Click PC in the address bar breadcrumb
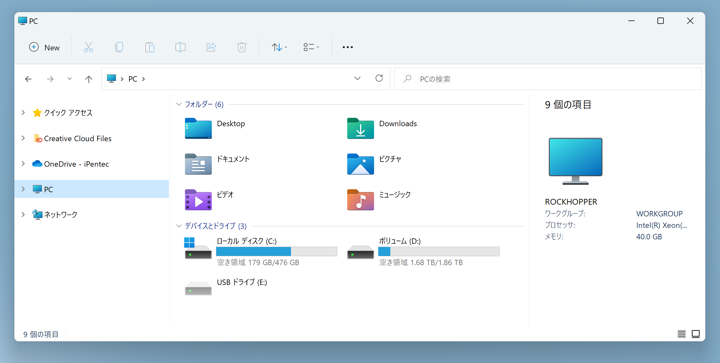The height and width of the screenshot is (363, 720). coord(133,79)
